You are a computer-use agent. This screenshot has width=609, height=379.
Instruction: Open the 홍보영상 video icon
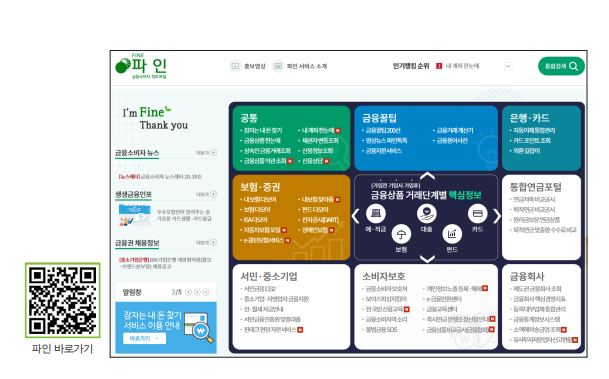tap(235, 66)
